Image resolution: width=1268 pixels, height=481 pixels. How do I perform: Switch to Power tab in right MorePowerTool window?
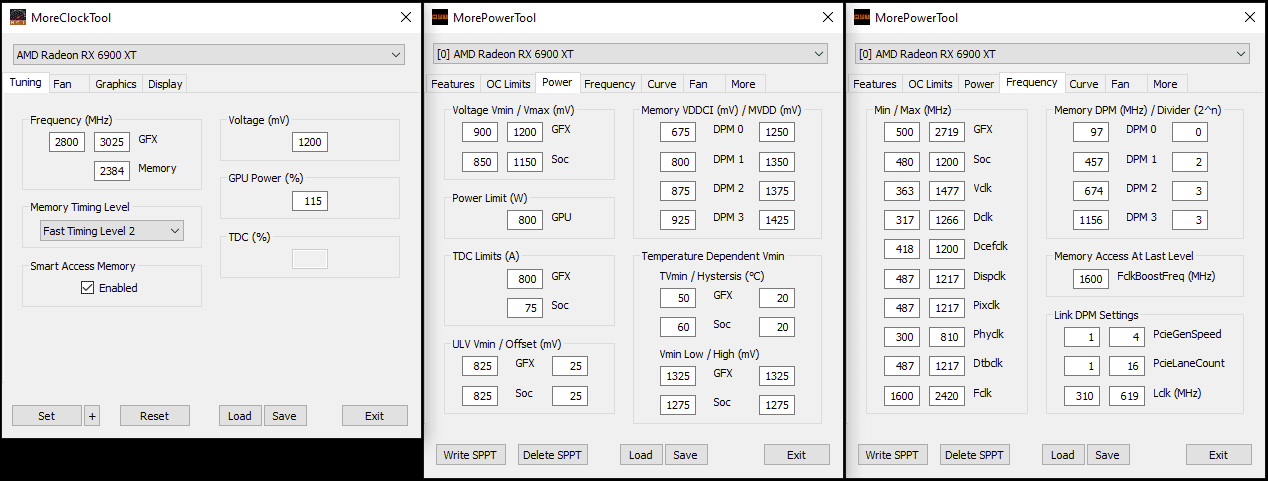pyautogui.click(x=979, y=84)
